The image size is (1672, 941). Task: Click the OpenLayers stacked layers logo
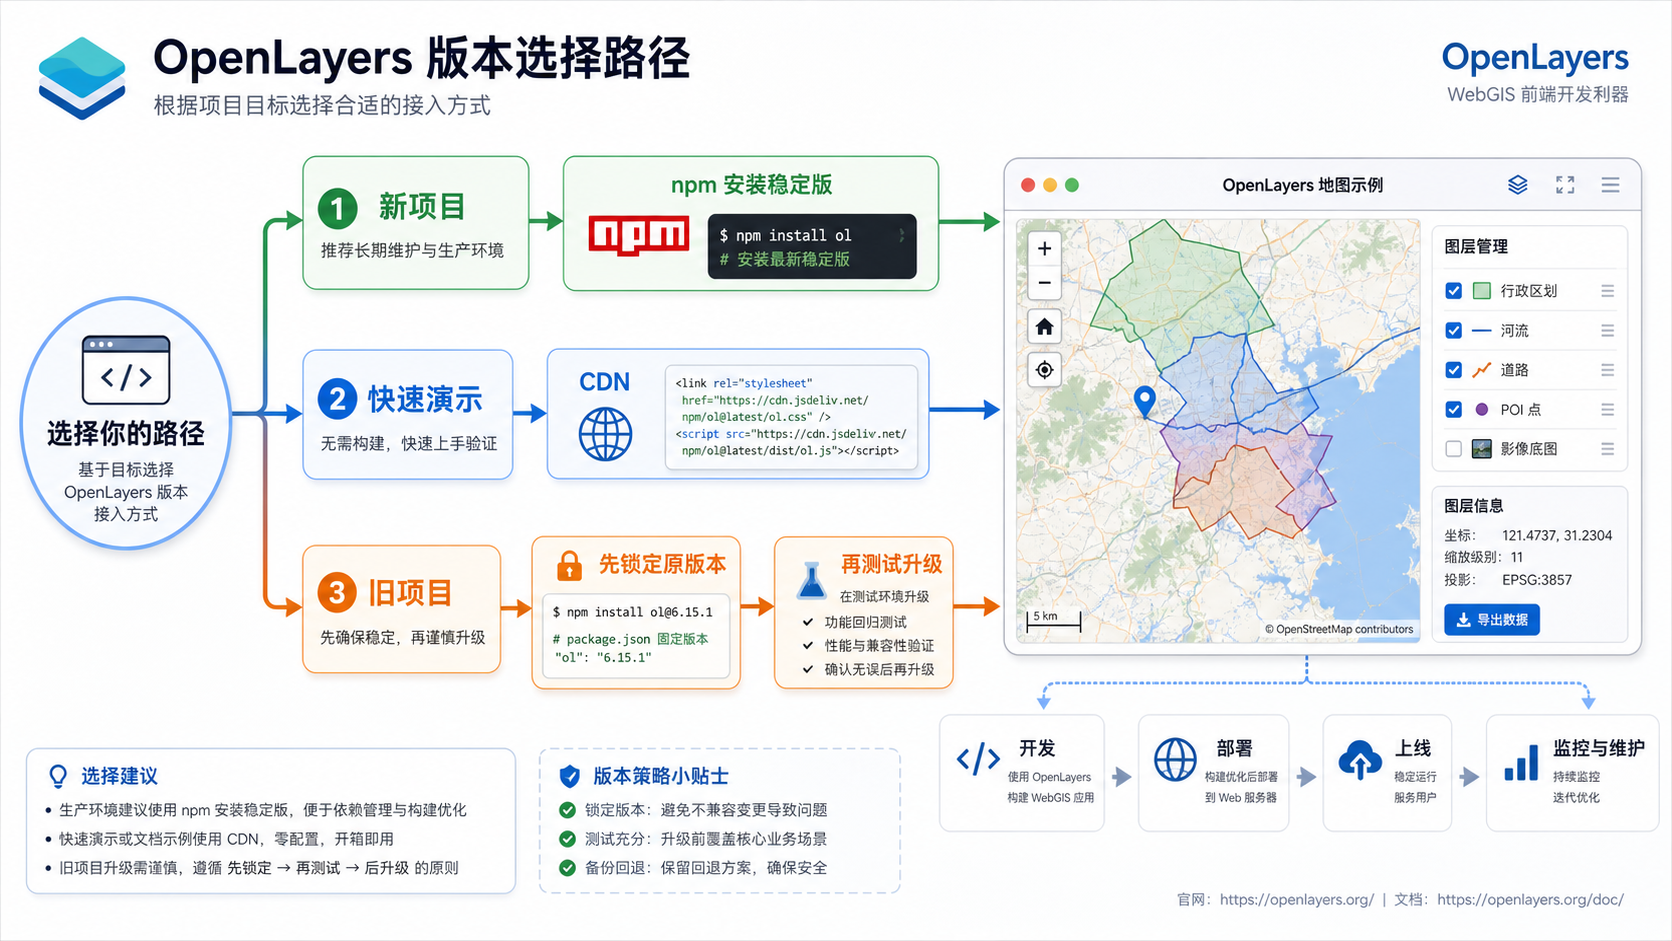[x=82, y=78]
